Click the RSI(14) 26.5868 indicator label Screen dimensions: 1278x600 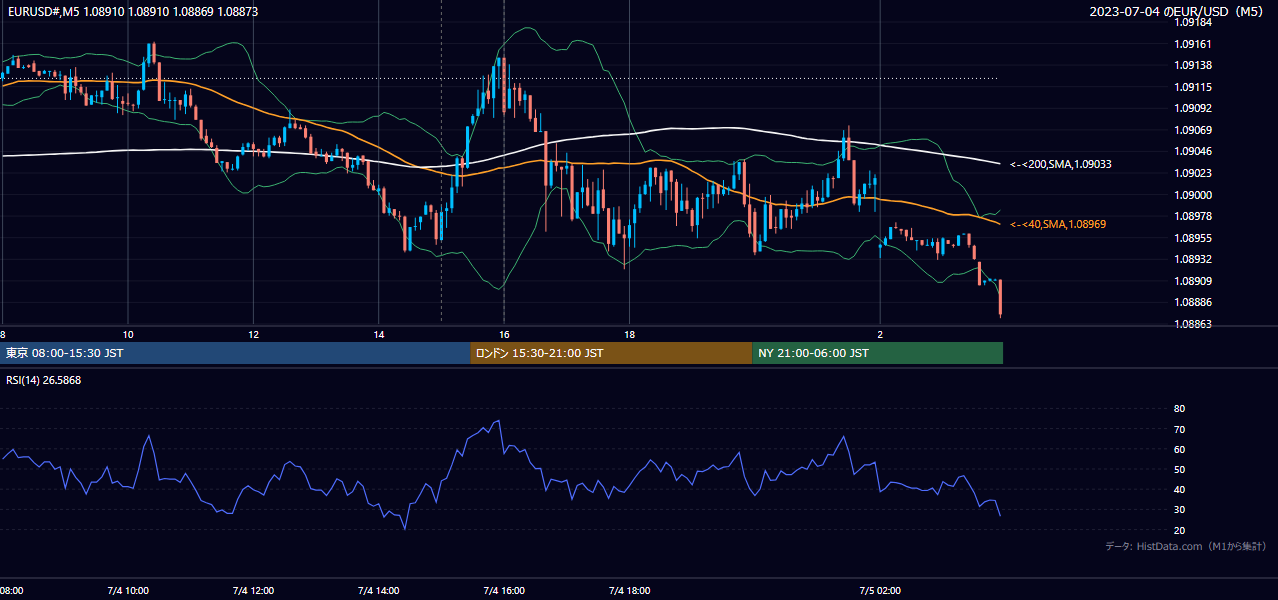tap(44, 380)
